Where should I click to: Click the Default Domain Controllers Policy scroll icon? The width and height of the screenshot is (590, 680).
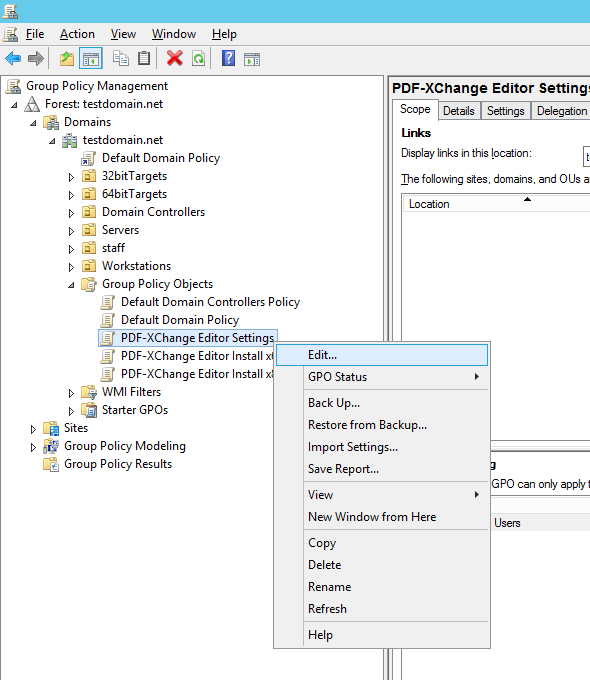pos(108,302)
